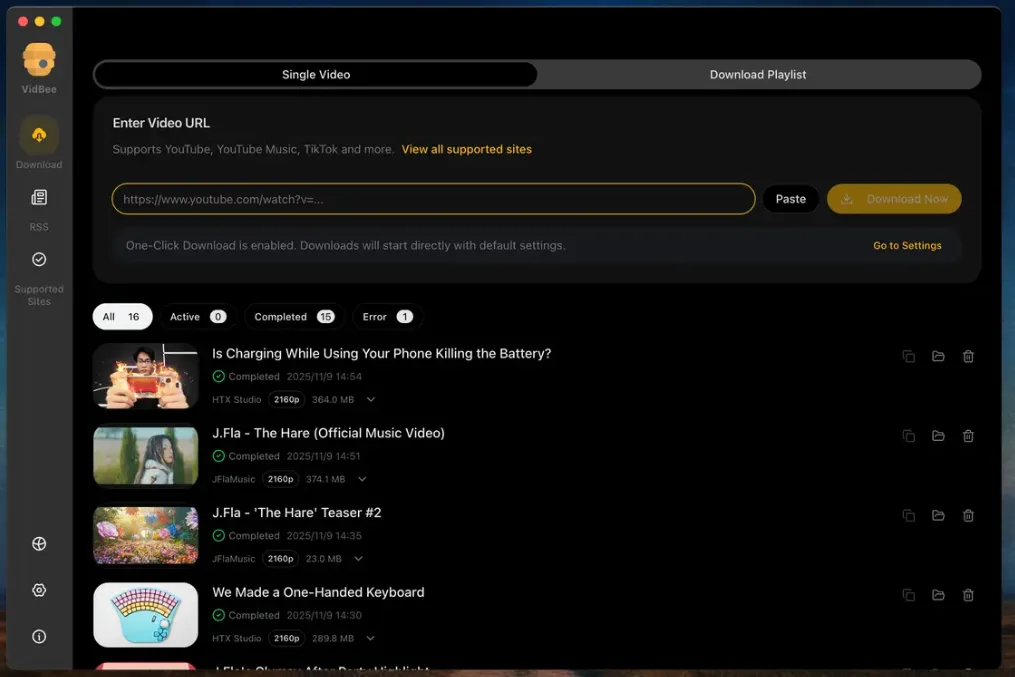Open thumbnail of One-Handed Keyboard video
The image size is (1015, 677).
(146, 615)
